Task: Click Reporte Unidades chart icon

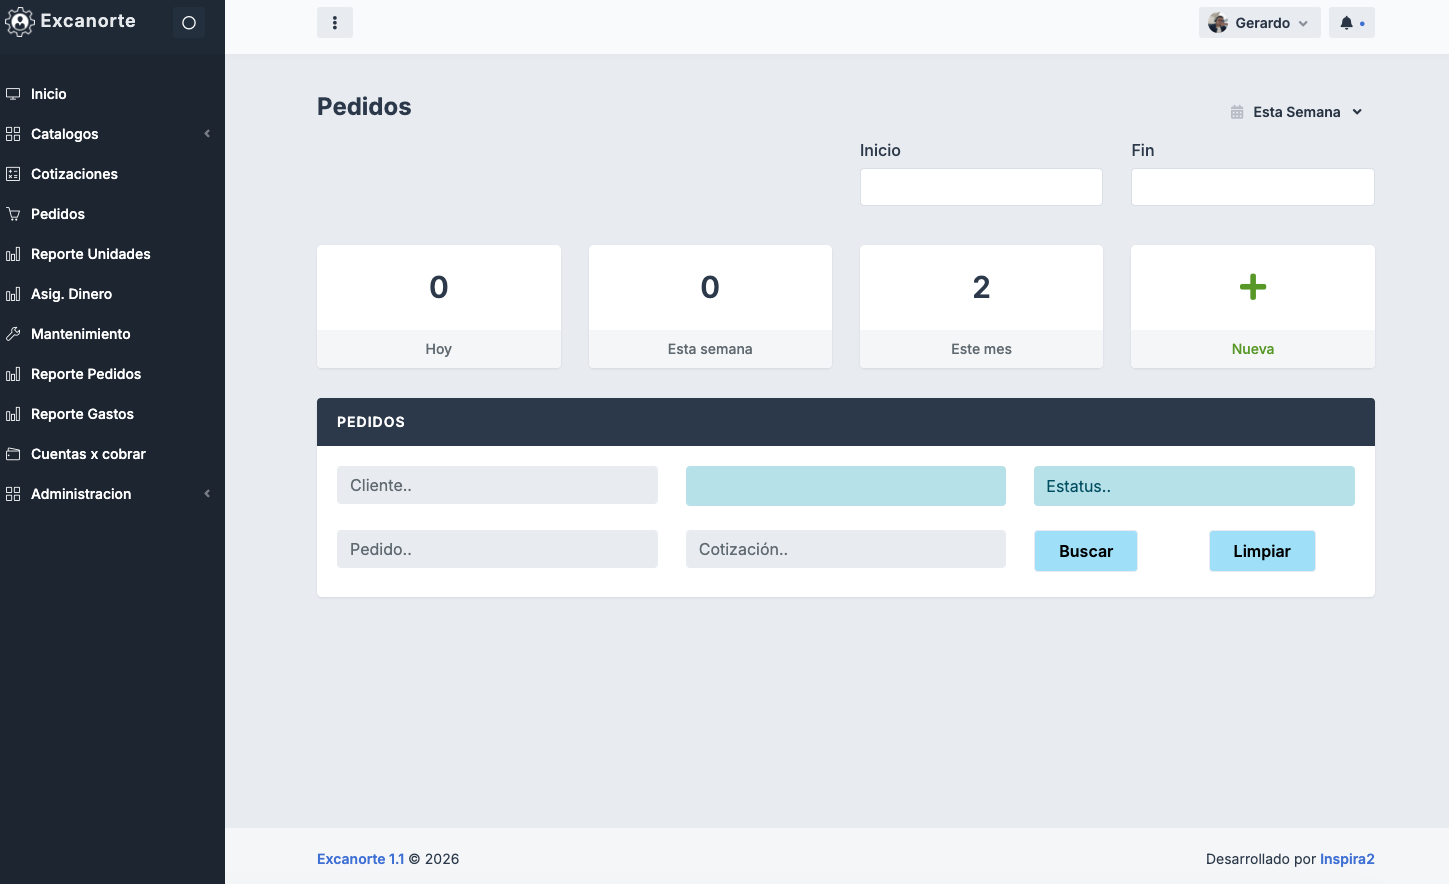Action: click(13, 254)
